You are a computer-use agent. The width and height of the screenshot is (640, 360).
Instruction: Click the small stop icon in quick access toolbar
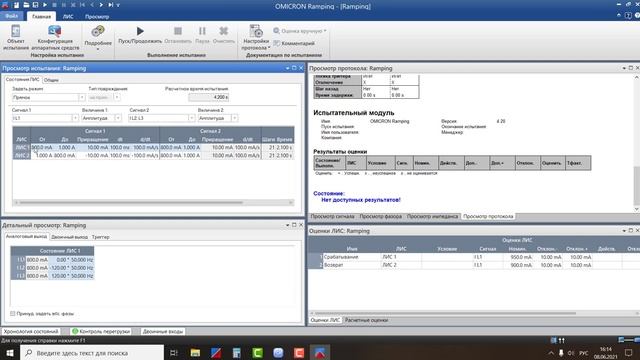54,5
